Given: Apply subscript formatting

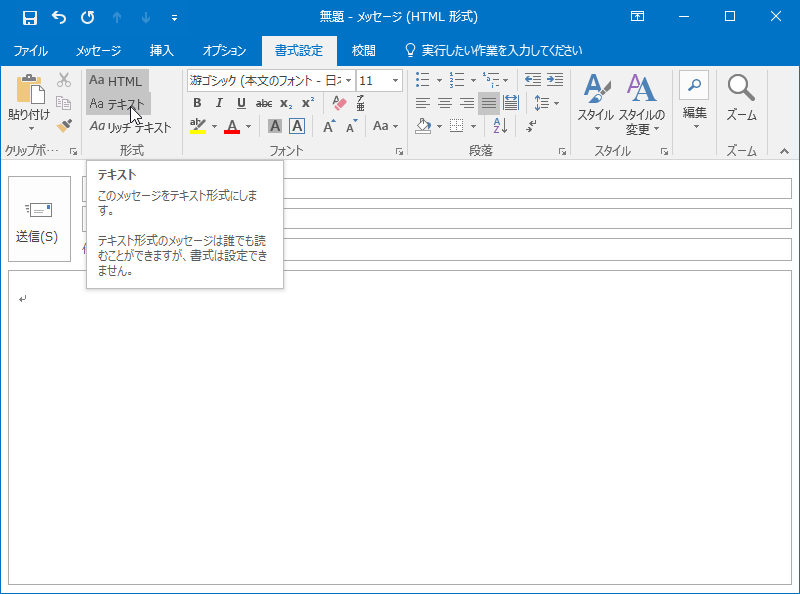Looking at the screenshot, I should pyautogui.click(x=287, y=102).
